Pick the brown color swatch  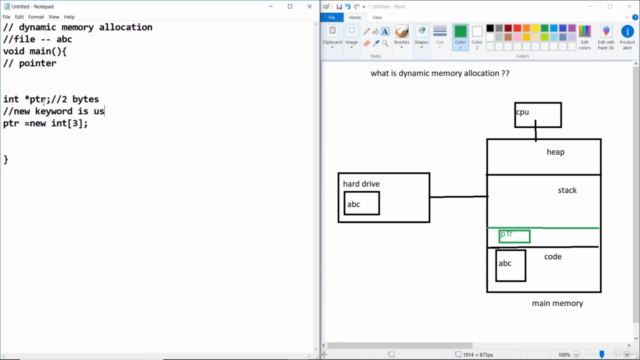coord(508,37)
